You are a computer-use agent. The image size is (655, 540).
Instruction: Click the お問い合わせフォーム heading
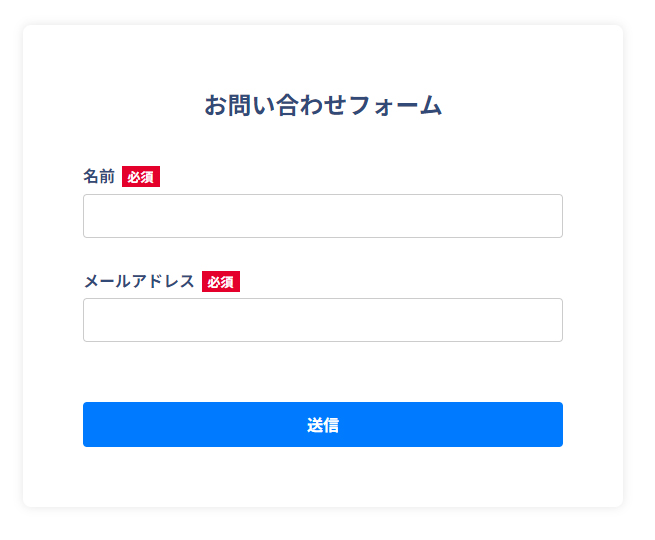[323, 105]
